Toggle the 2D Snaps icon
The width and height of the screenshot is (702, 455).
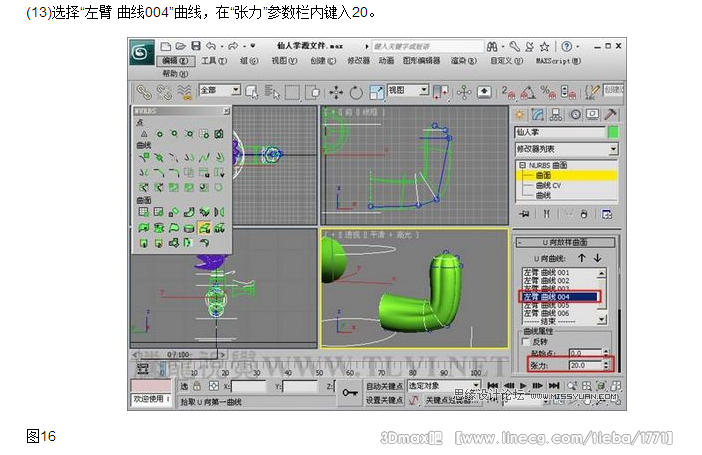(508, 92)
